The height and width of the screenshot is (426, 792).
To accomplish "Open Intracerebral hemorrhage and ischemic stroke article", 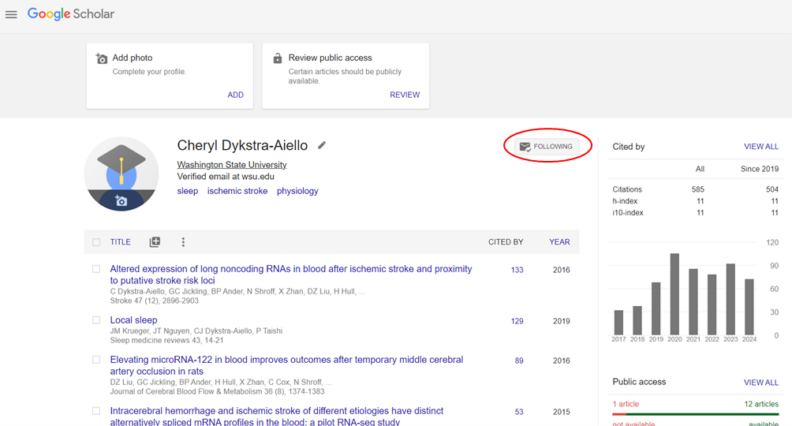I will click(x=277, y=416).
